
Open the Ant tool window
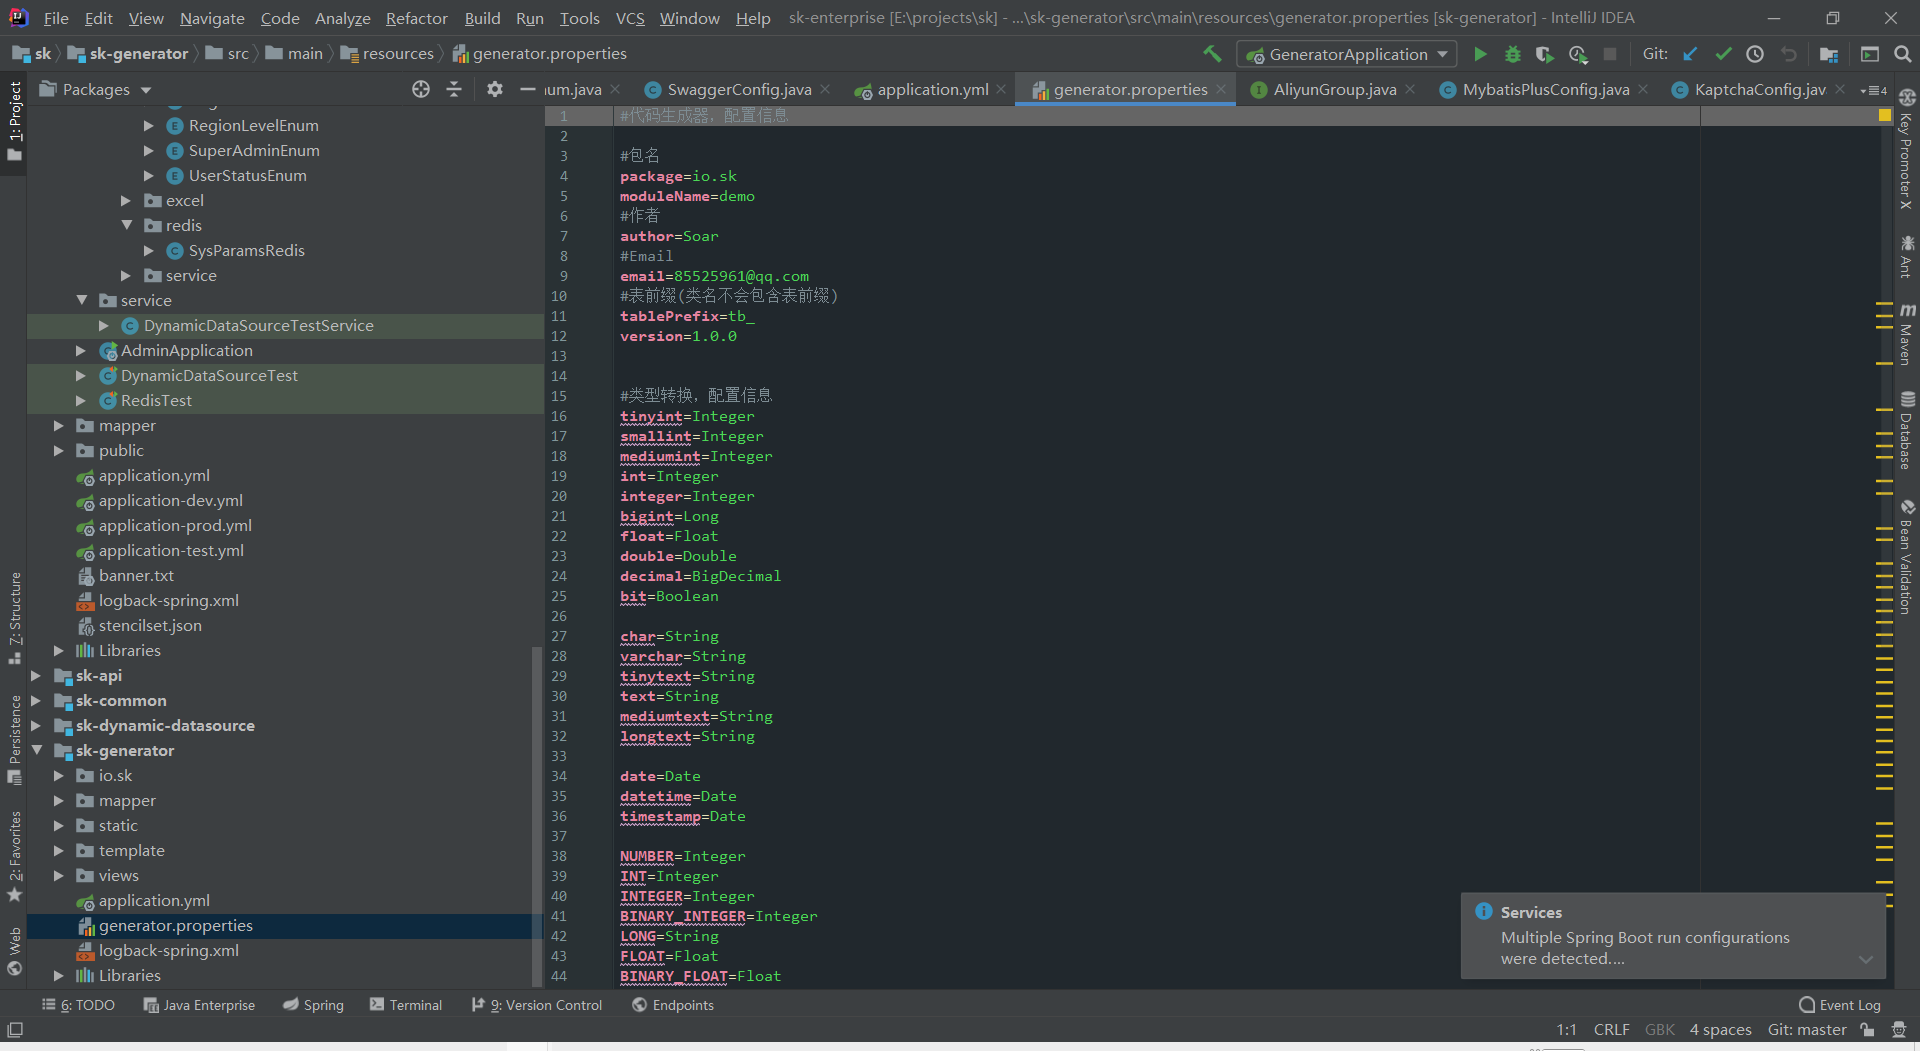[x=1906, y=256]
